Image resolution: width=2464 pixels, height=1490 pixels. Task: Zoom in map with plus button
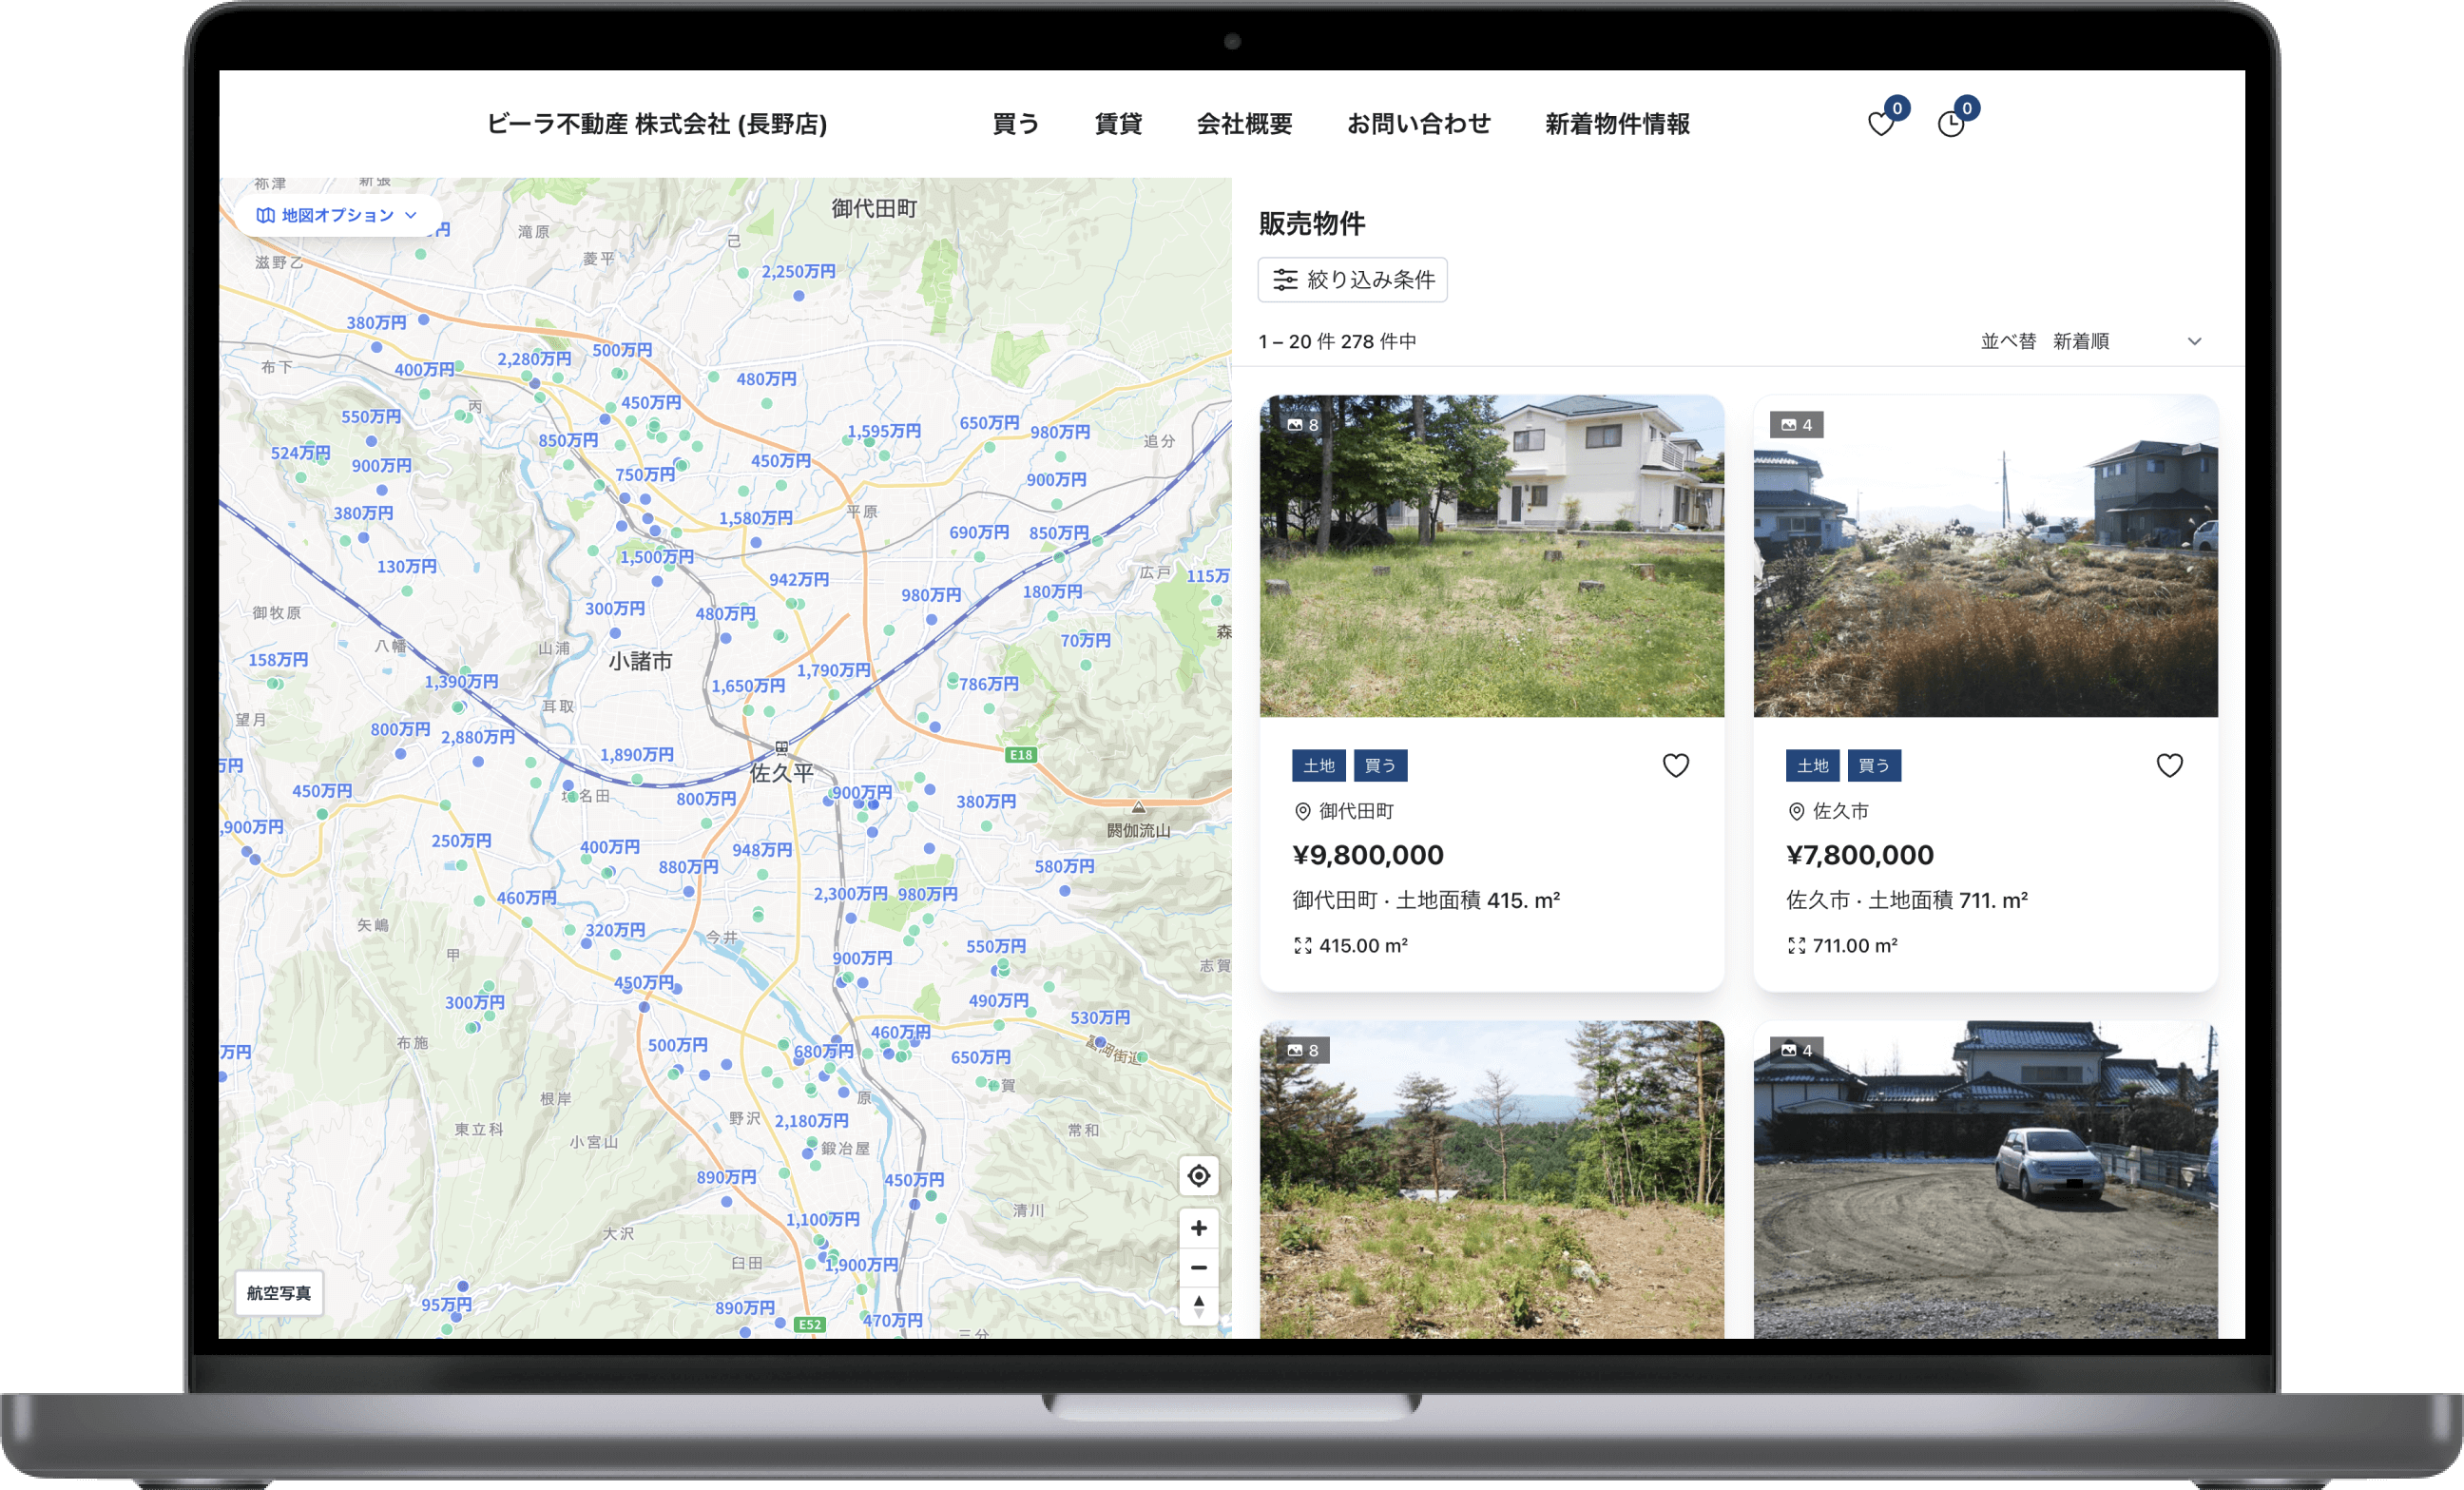click(1198, 1228)
